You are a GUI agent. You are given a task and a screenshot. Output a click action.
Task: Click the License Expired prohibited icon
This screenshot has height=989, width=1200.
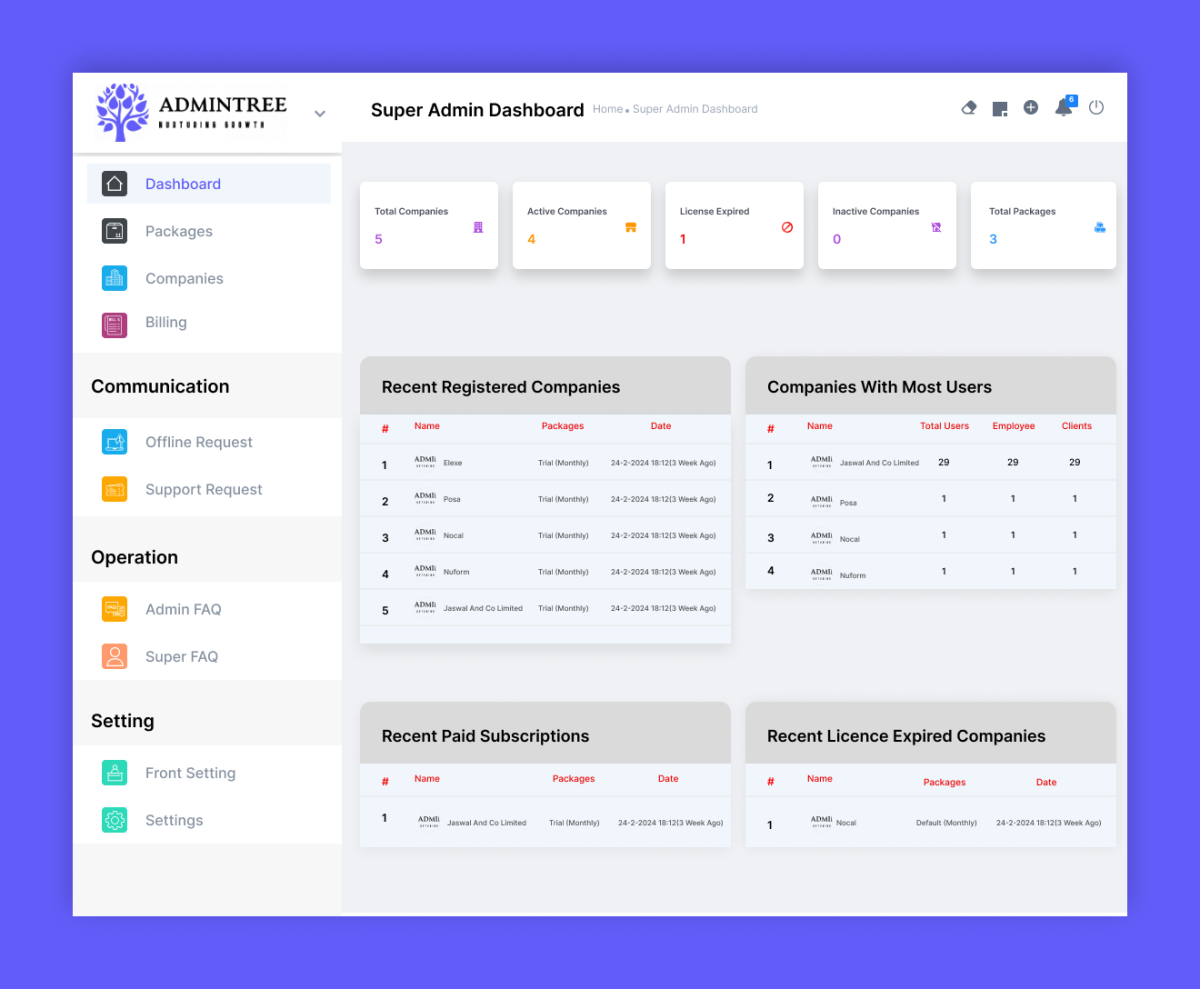tap(787, 227)
